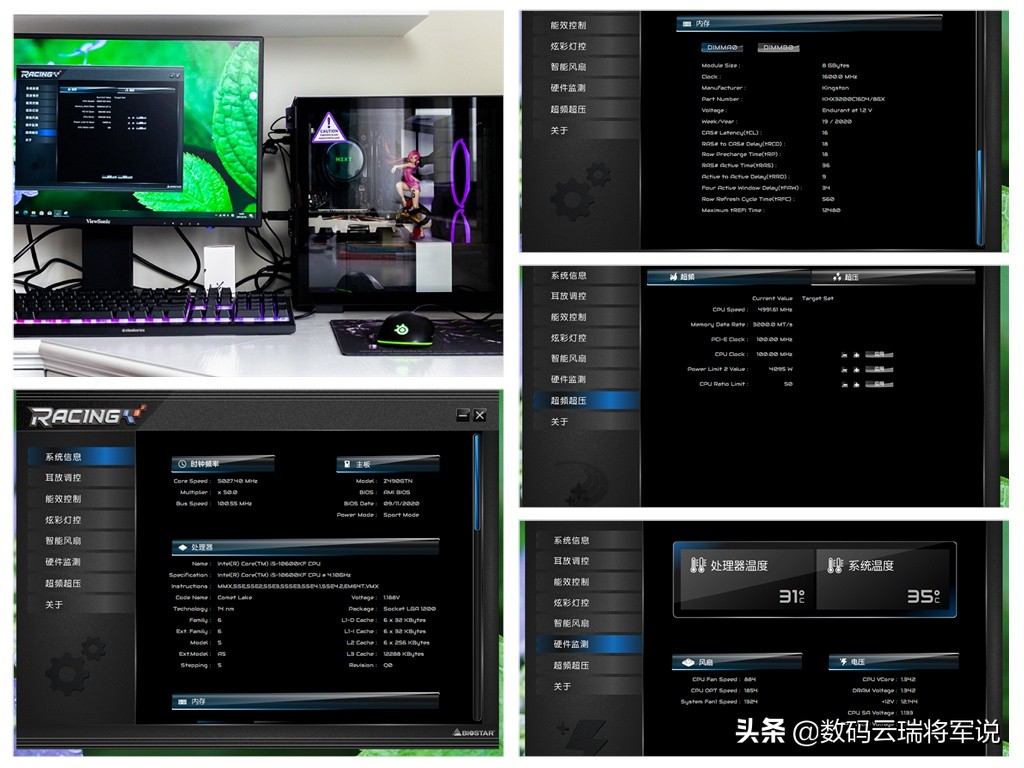Click the CPU Clock target input field
This screenshot has width=1024, height=768.
click(879, 355)
